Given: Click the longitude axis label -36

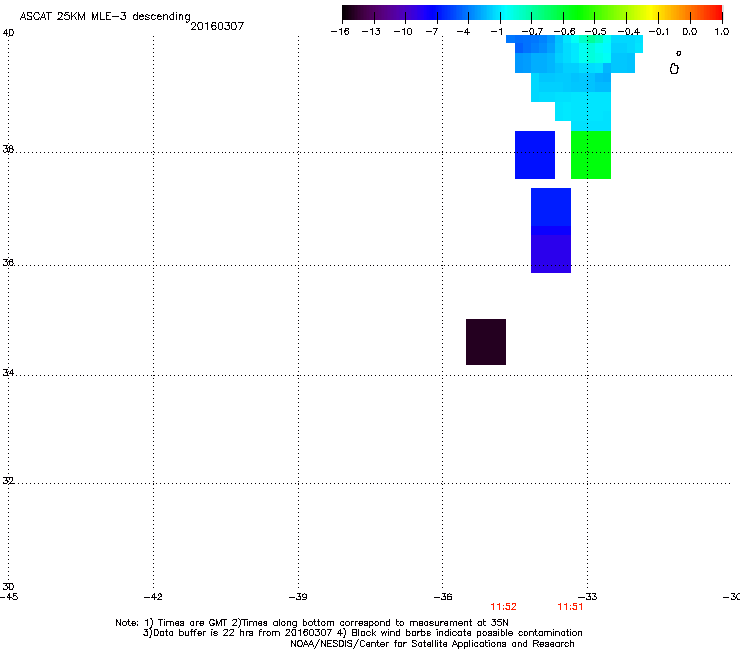Looking at the screenshot, I should pyautogui.click(x=443, y=597).
